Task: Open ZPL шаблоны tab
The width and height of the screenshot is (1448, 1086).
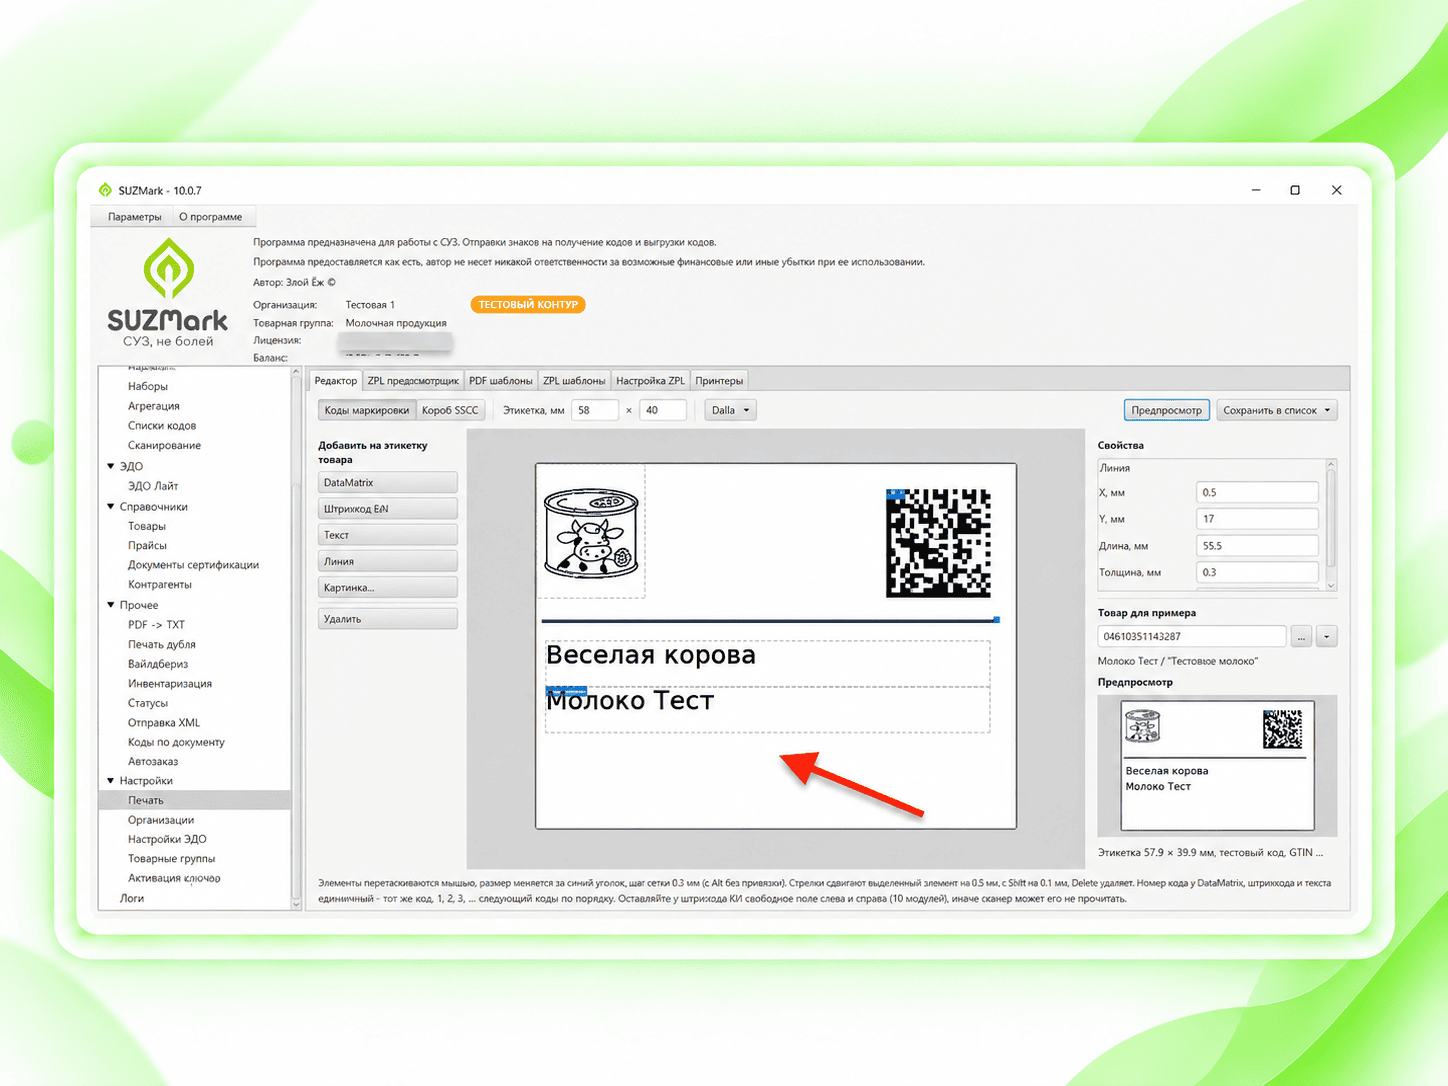Action: (x=574, y=381)
